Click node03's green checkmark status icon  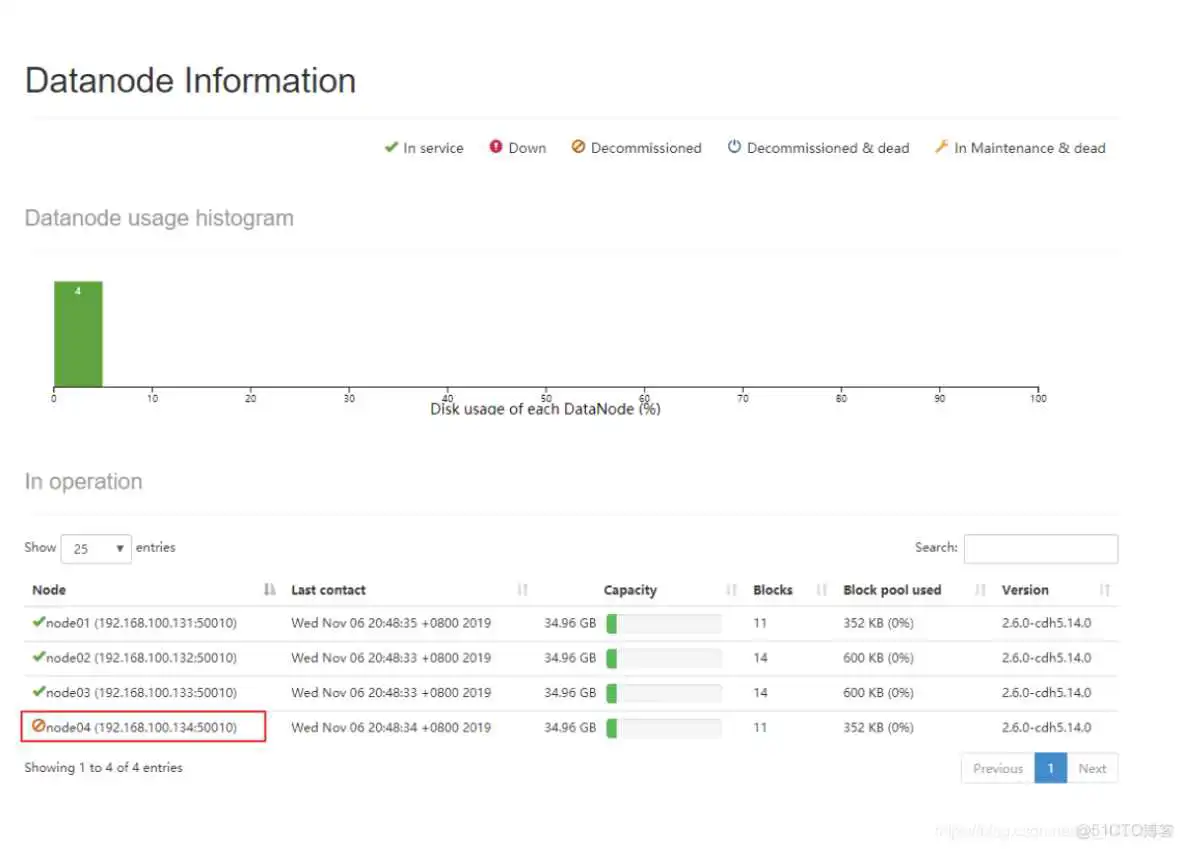click(x=38, y=691)
